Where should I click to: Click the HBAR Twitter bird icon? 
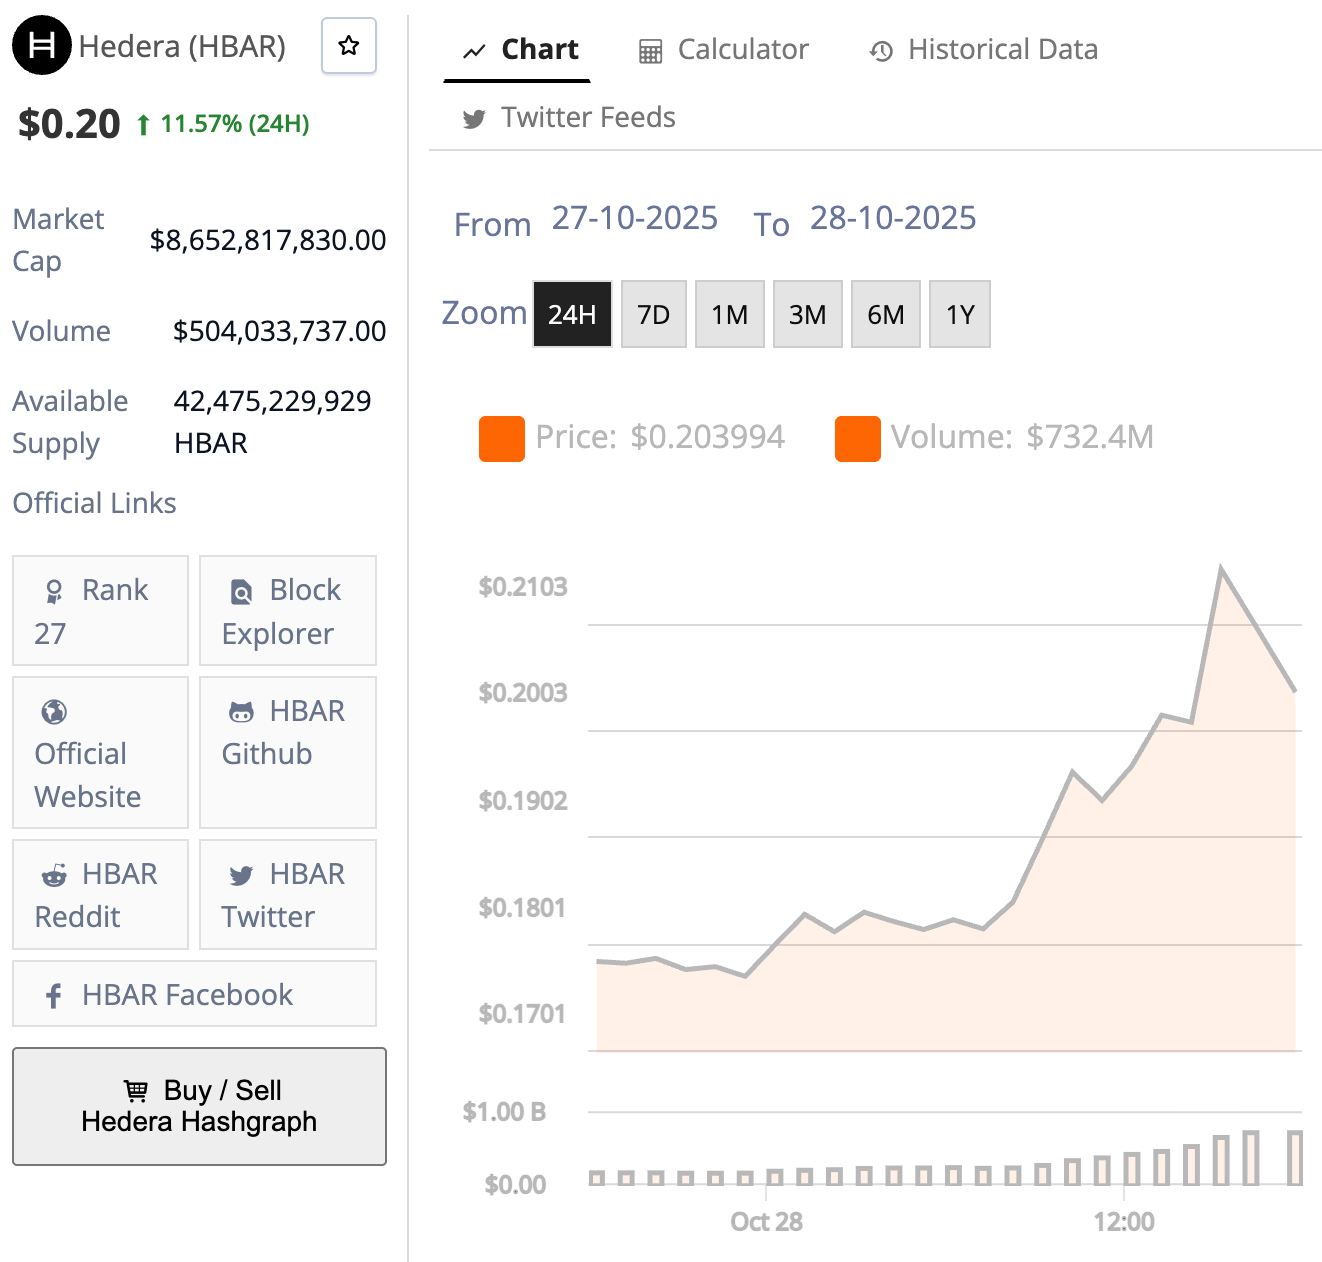(x=242, y=876)
